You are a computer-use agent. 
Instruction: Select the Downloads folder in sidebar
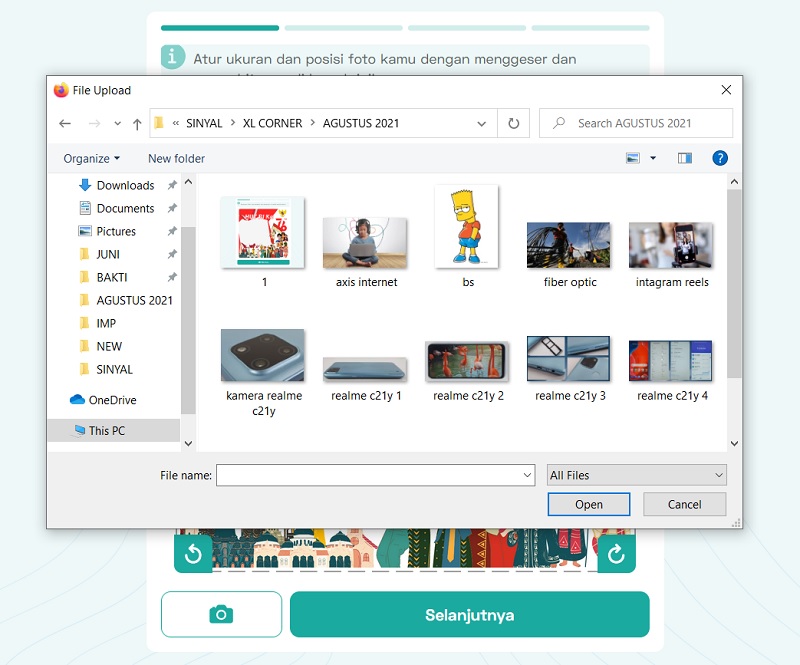(x=124, y=185)
